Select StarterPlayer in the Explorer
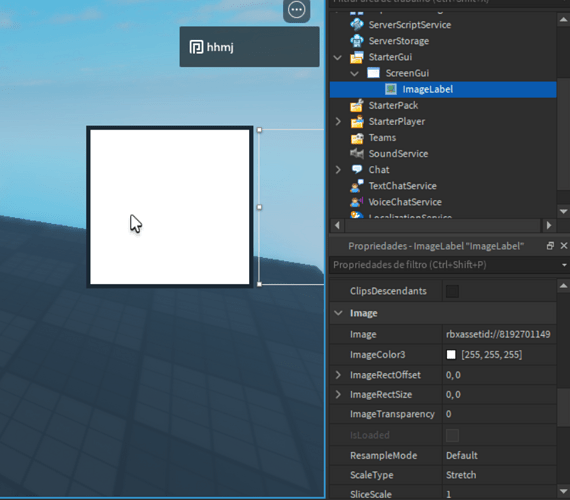 pyautogui.click(x=397, y=121)
